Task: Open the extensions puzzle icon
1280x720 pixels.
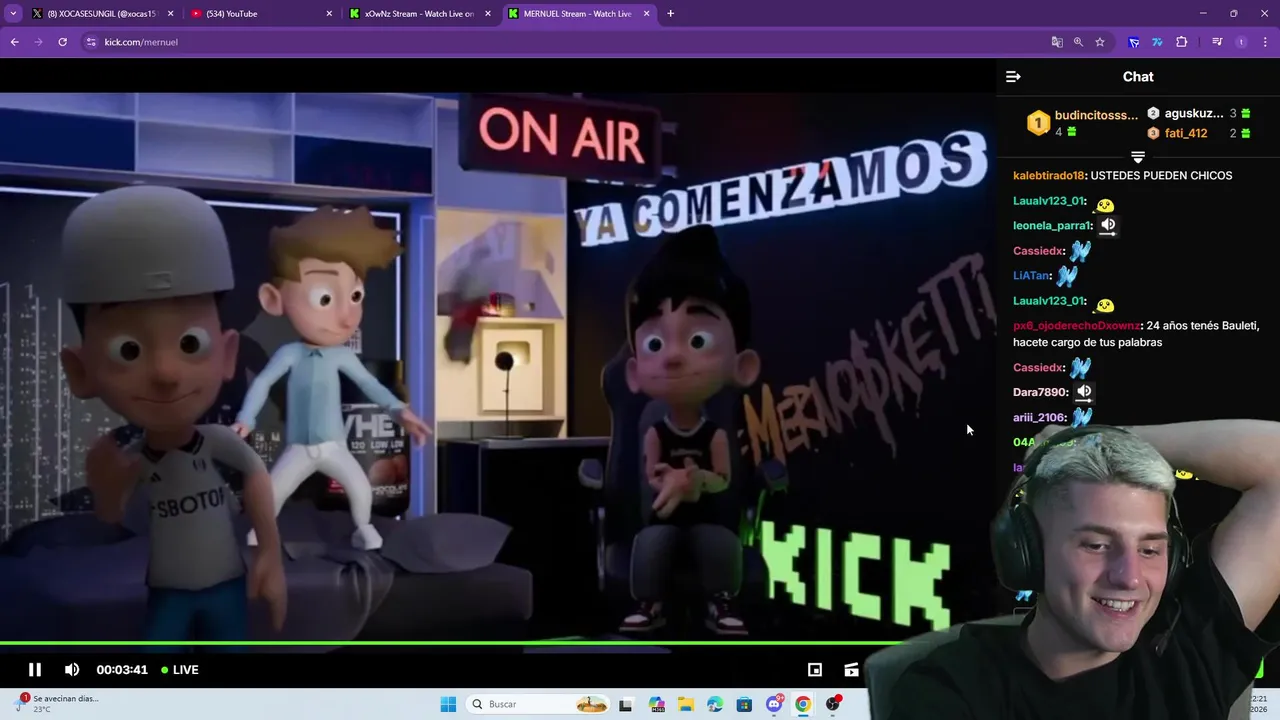Action: pyautogui.click(x=1181, y=42)
